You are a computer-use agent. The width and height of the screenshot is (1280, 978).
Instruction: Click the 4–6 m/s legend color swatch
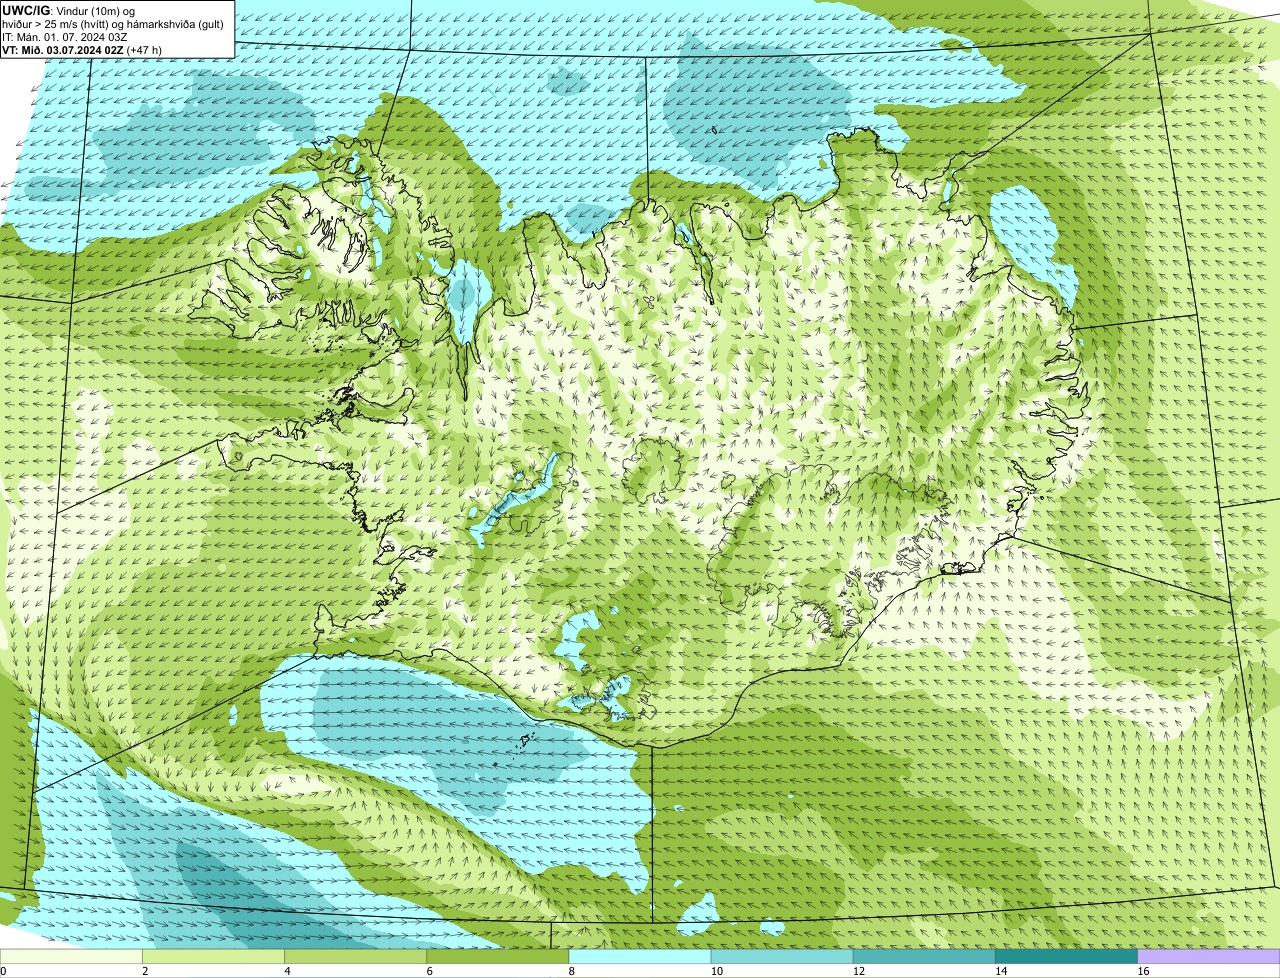356,956
